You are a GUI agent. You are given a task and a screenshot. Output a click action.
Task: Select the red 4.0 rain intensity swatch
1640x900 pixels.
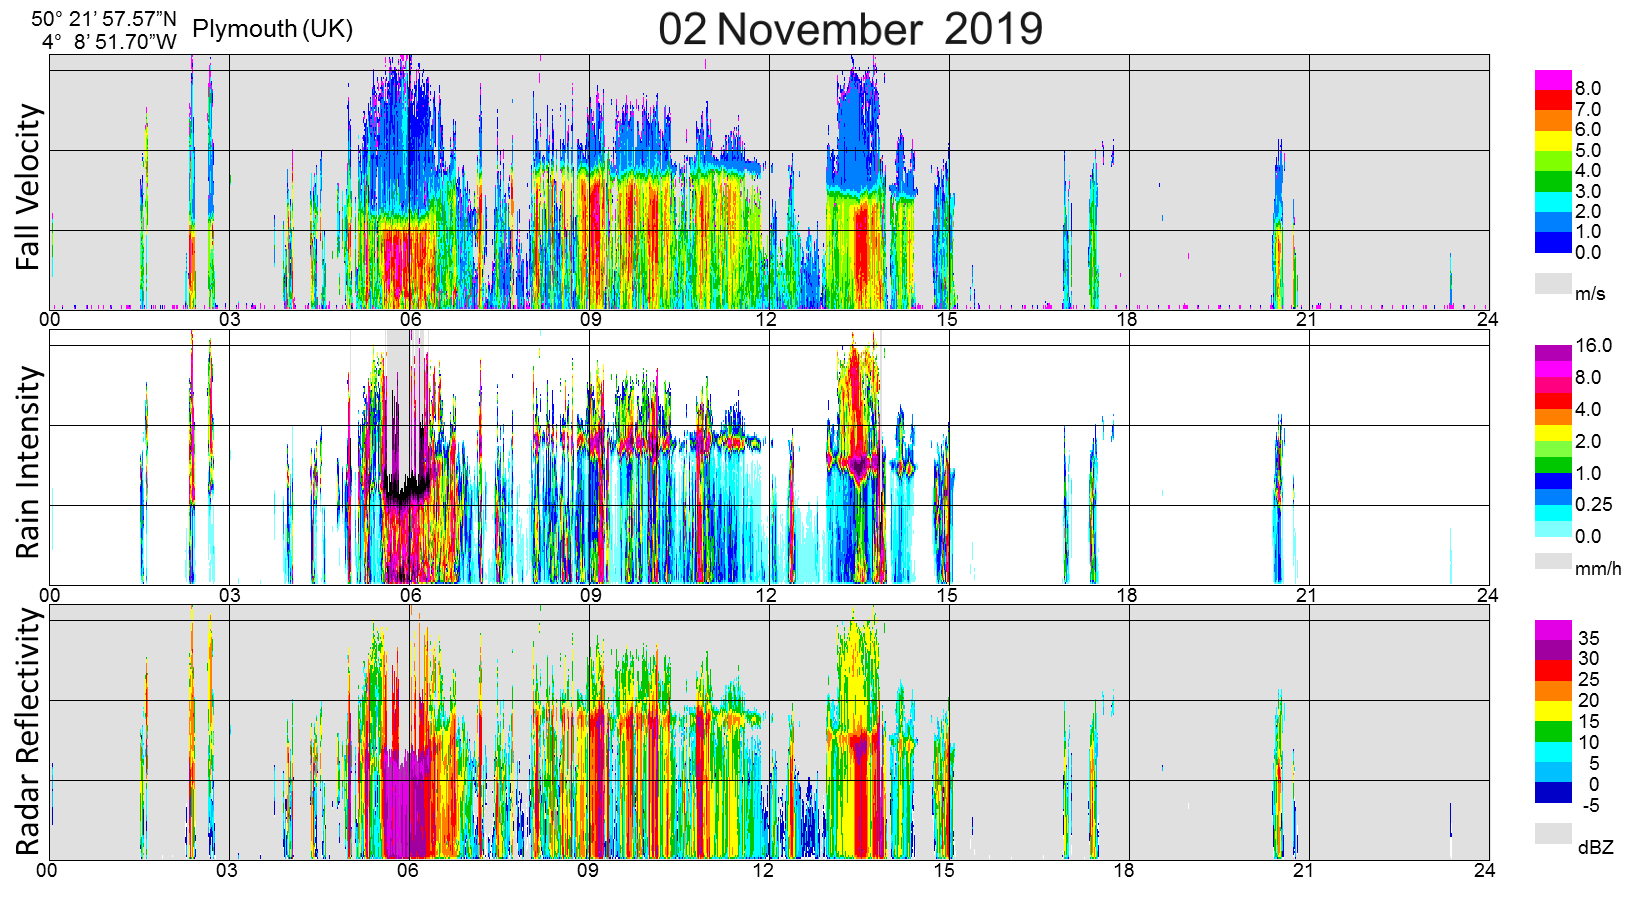(1553, 401)
